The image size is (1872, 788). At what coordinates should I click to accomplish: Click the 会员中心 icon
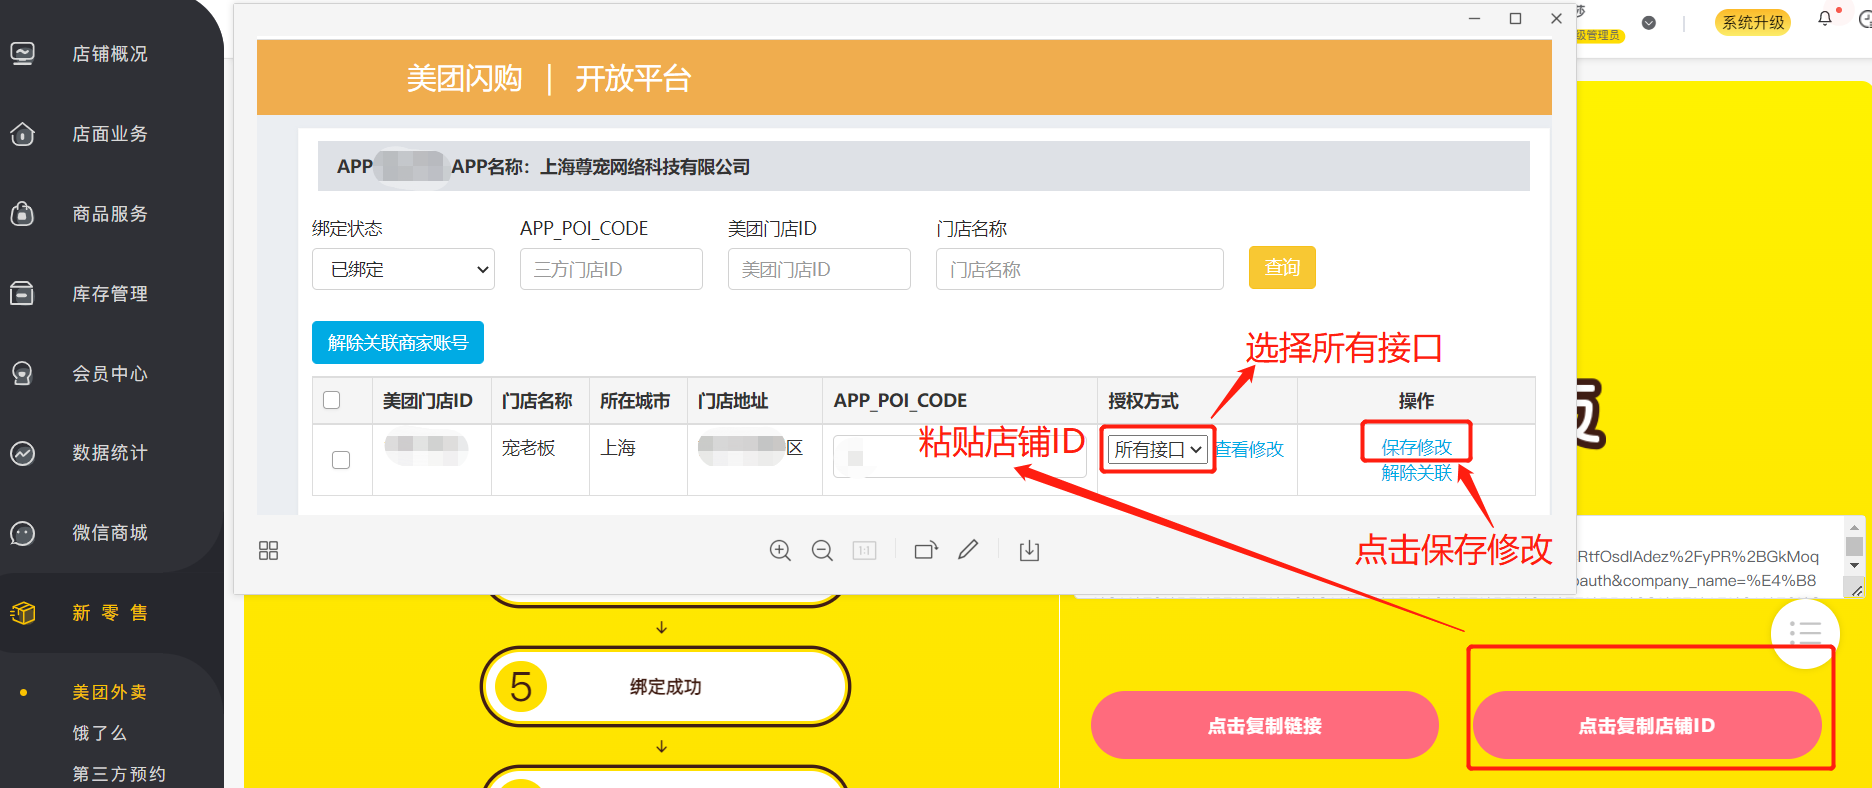22,373
